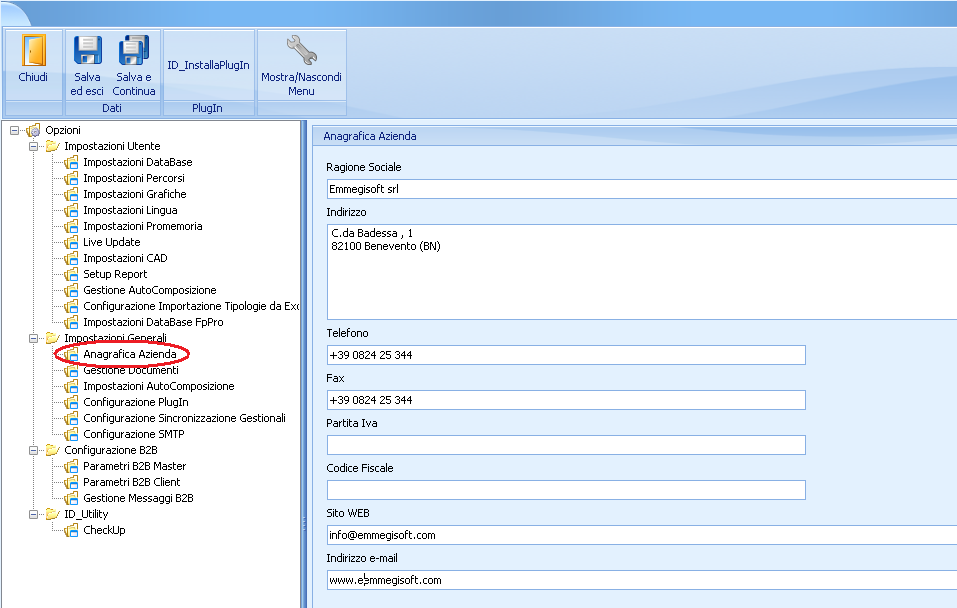
Task: Click the Dati ribbon group label
Action: click(112, 108)
